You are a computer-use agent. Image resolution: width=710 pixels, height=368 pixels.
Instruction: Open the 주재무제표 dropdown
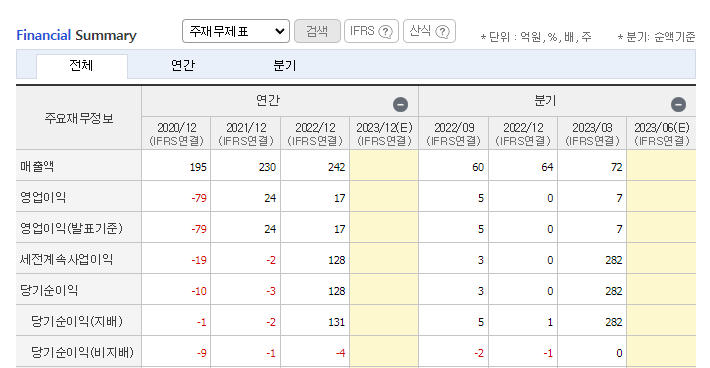pyautogui.click(x=235, y=31)
